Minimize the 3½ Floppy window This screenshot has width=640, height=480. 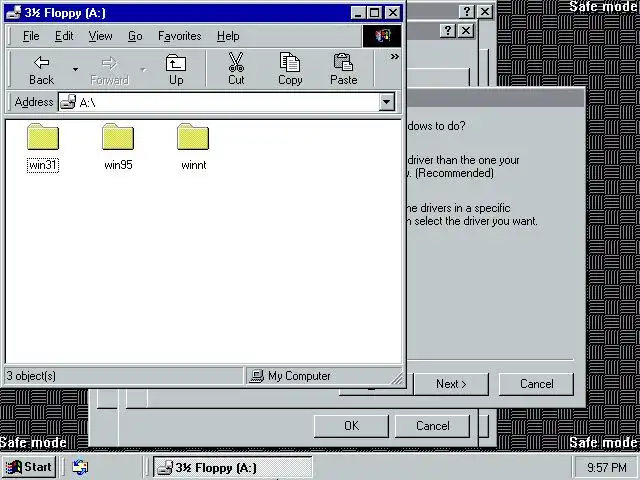point(358,13)
